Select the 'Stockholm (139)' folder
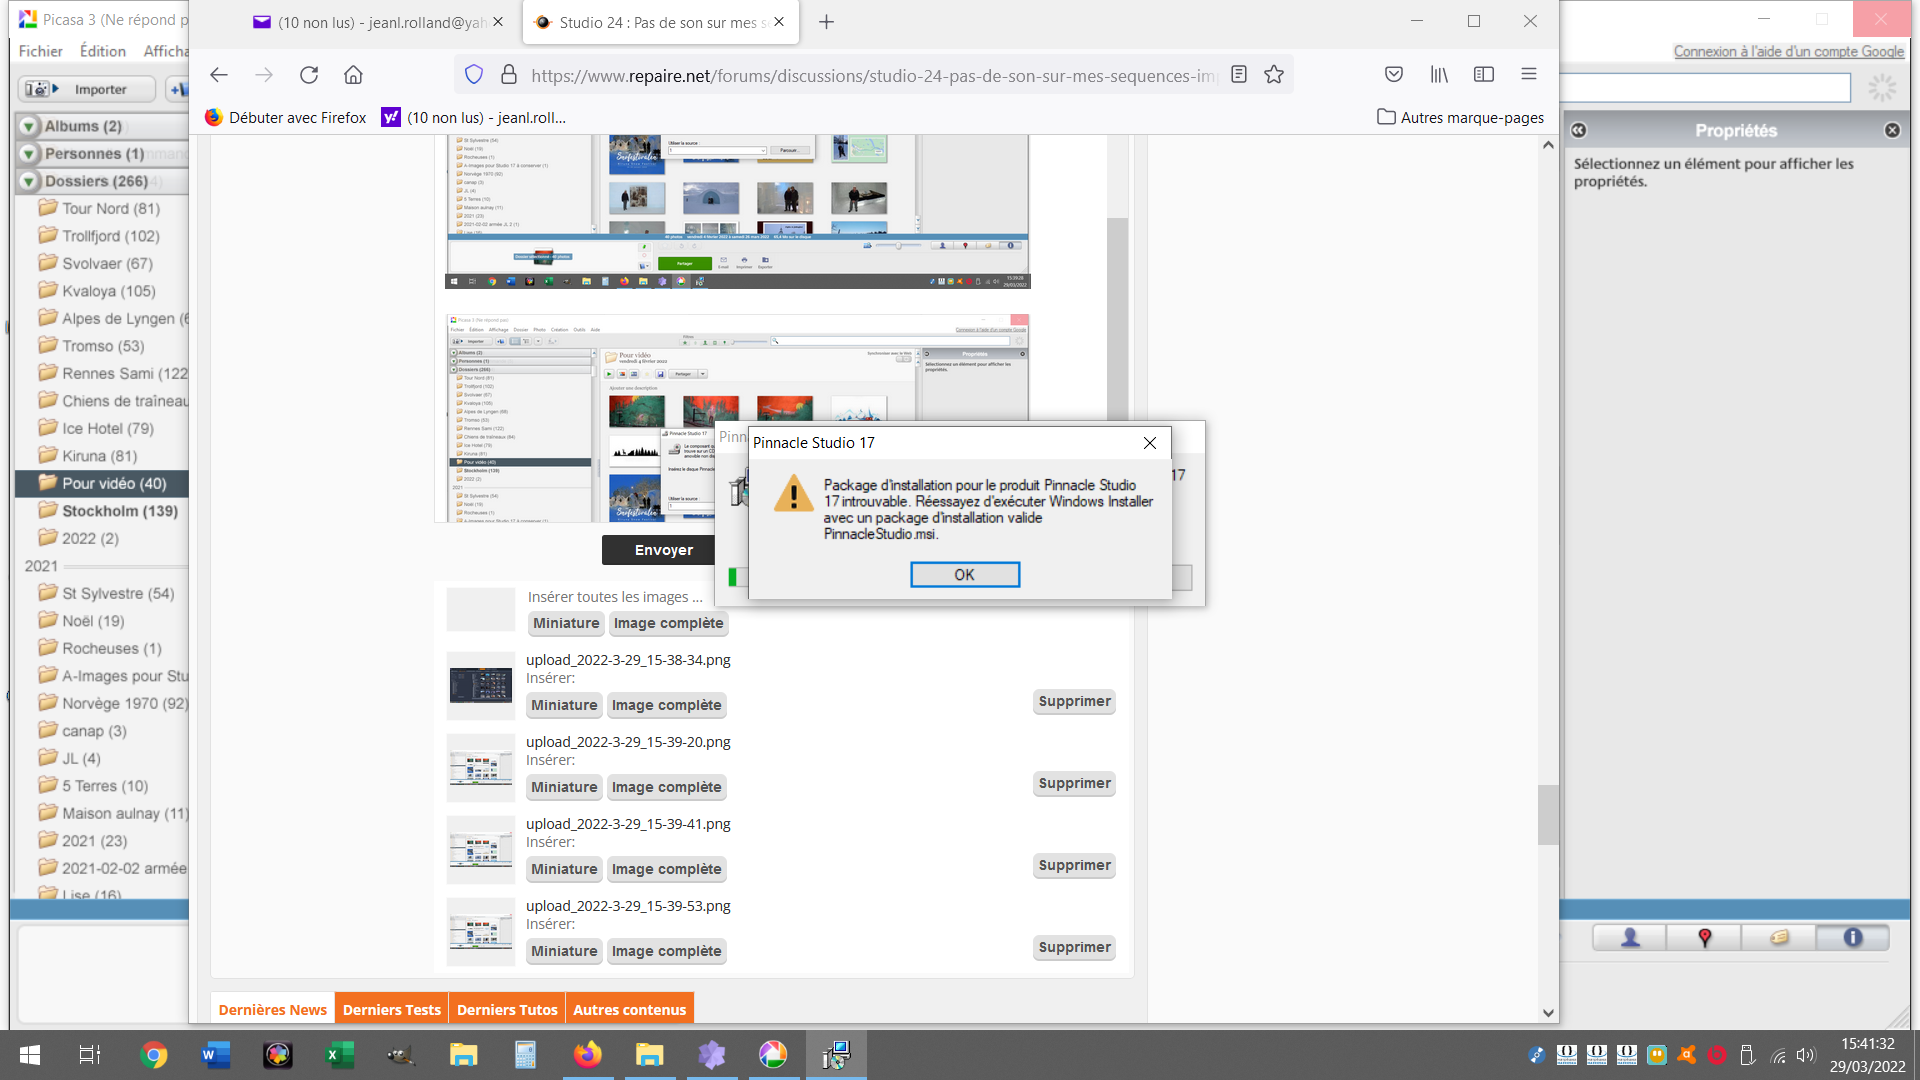This screenshot has height=1080, width=1920. tap(119, 511)
